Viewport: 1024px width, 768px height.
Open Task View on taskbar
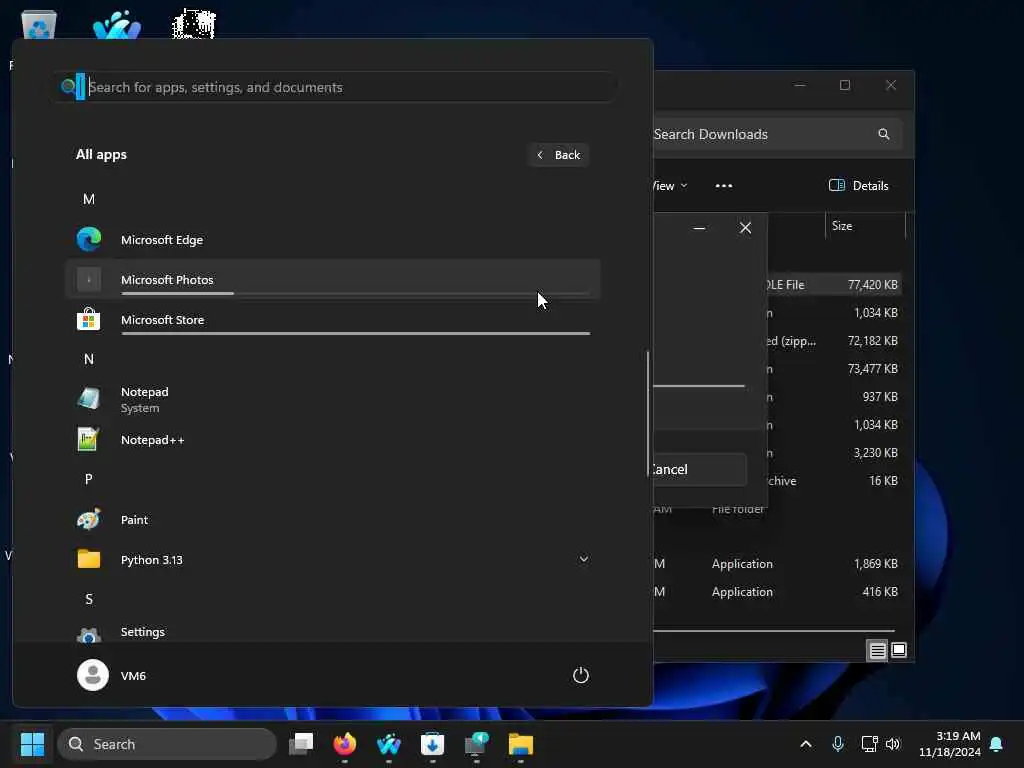click(x=301, y=744)
